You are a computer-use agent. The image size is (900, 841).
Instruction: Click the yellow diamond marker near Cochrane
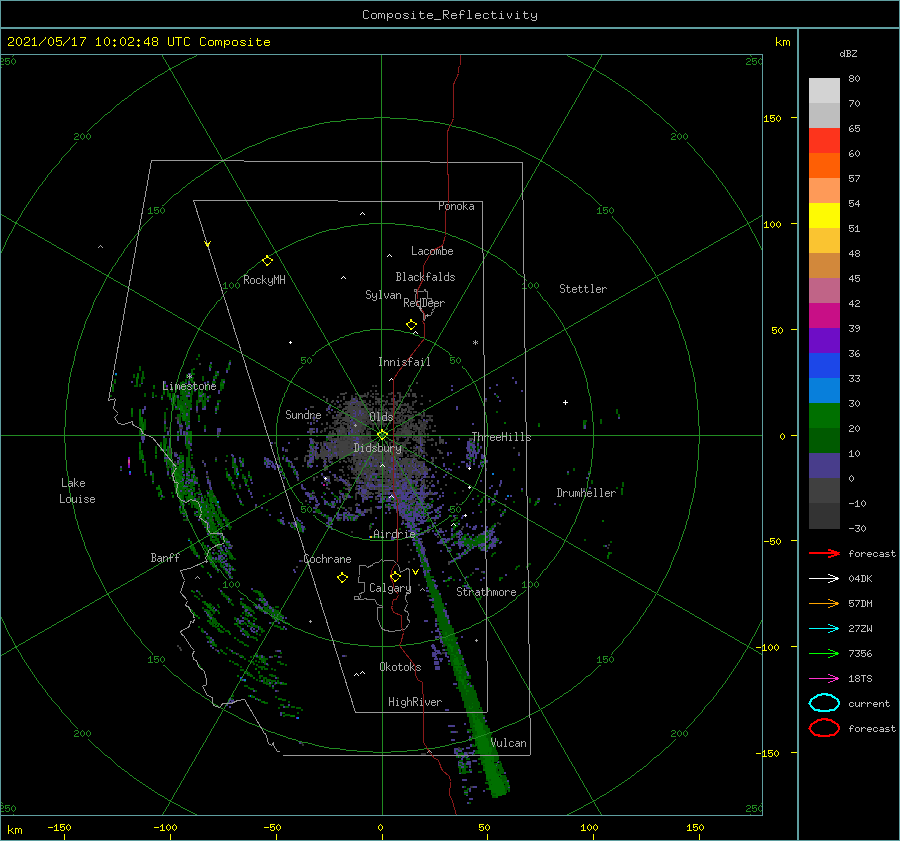pyautogui.click(x=342, y=578)
